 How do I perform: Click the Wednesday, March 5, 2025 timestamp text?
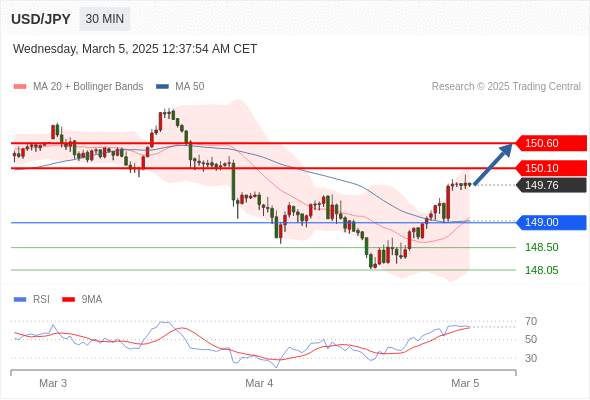(x=135, y=49)
